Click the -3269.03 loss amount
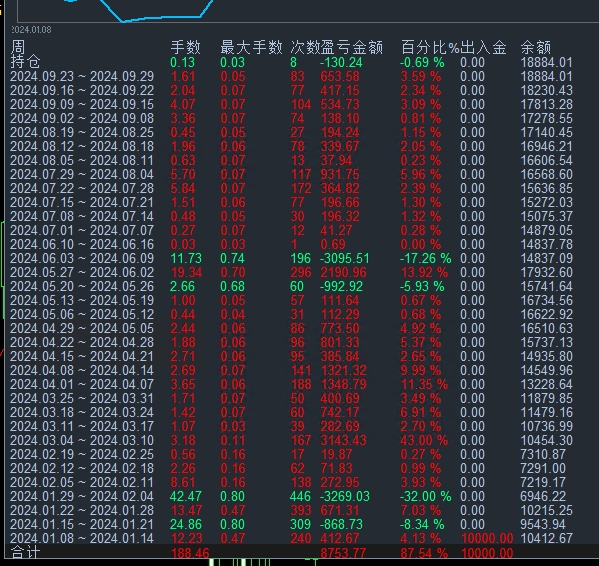 [345, 496]
